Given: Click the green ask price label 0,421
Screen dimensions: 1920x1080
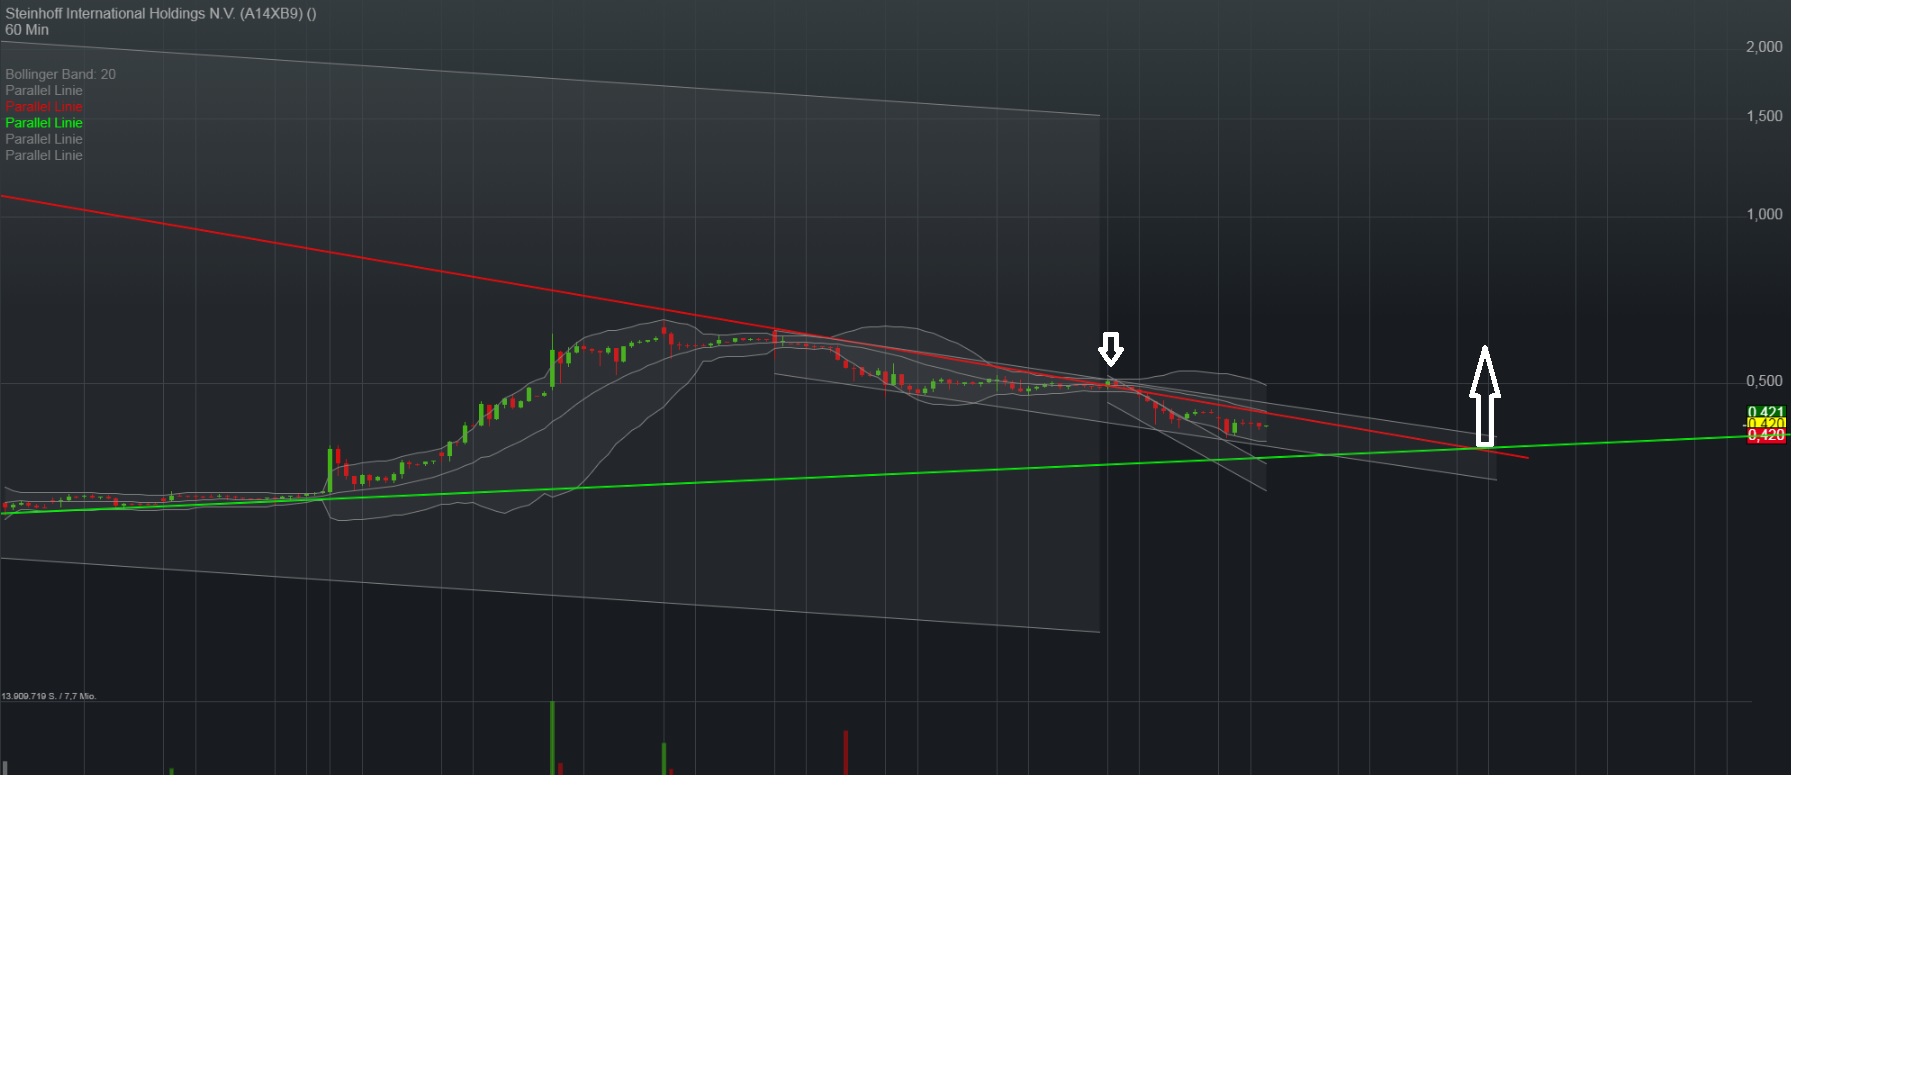Looking at the screenshot, I should tap(1768, 411).
